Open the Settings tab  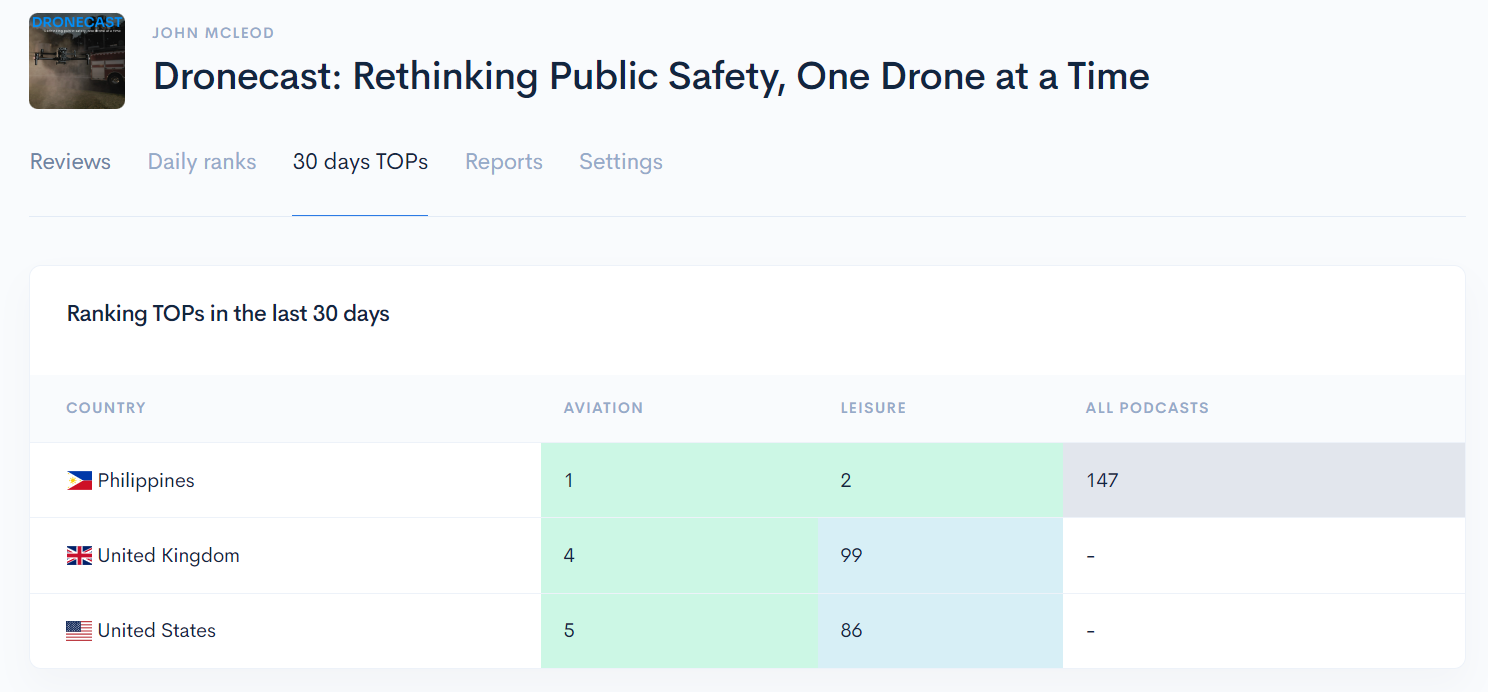[x=621, y=162]
